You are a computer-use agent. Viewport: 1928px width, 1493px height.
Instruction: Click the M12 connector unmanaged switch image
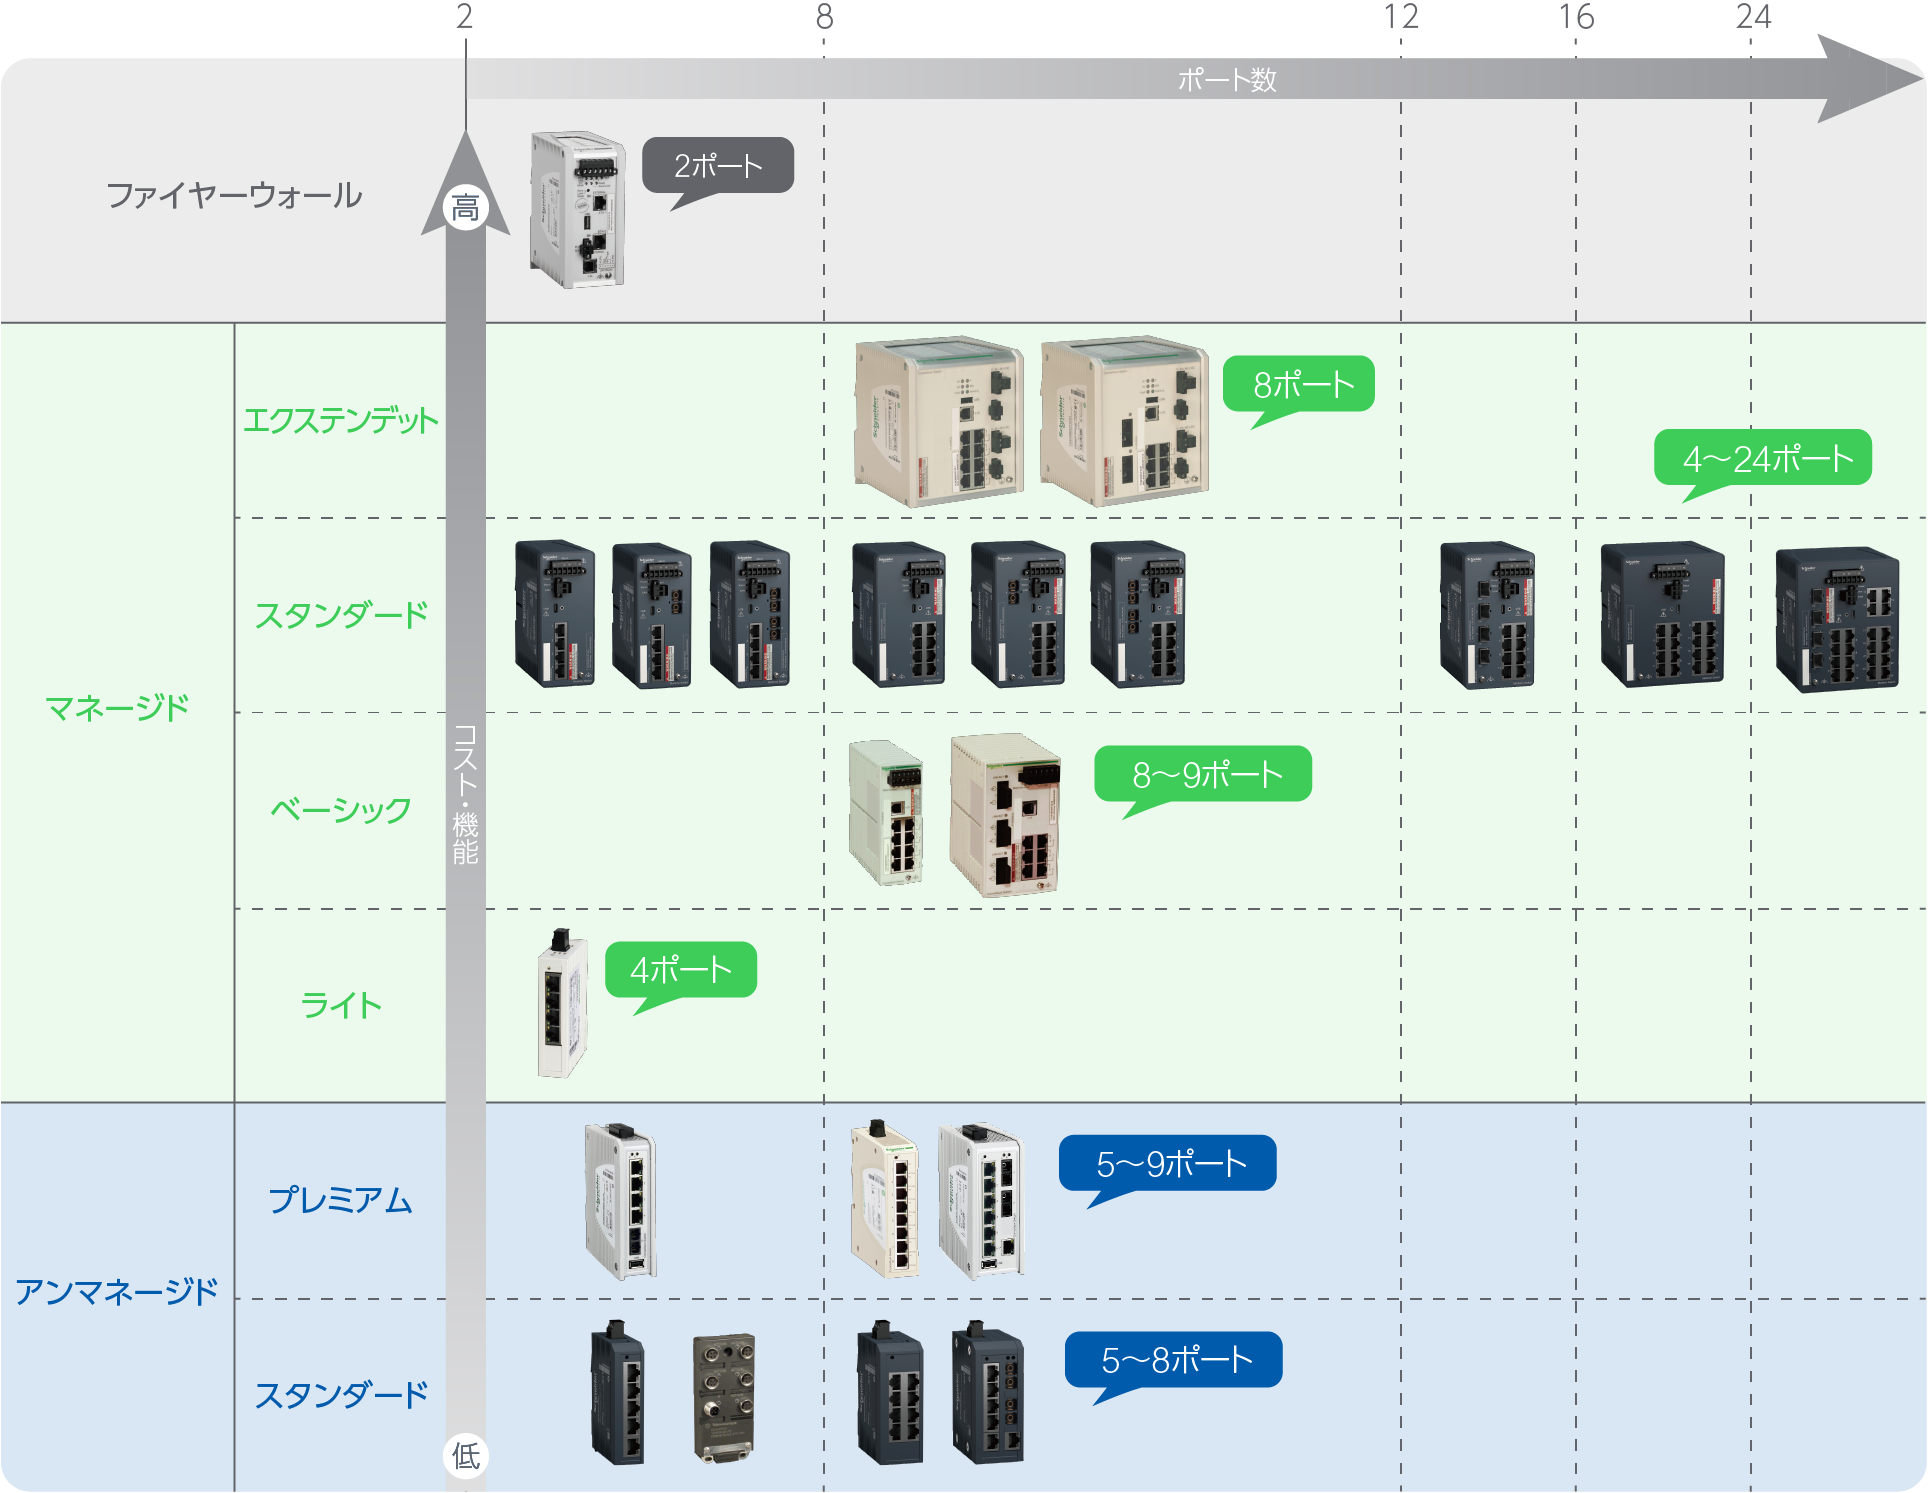coord(724,1397)
